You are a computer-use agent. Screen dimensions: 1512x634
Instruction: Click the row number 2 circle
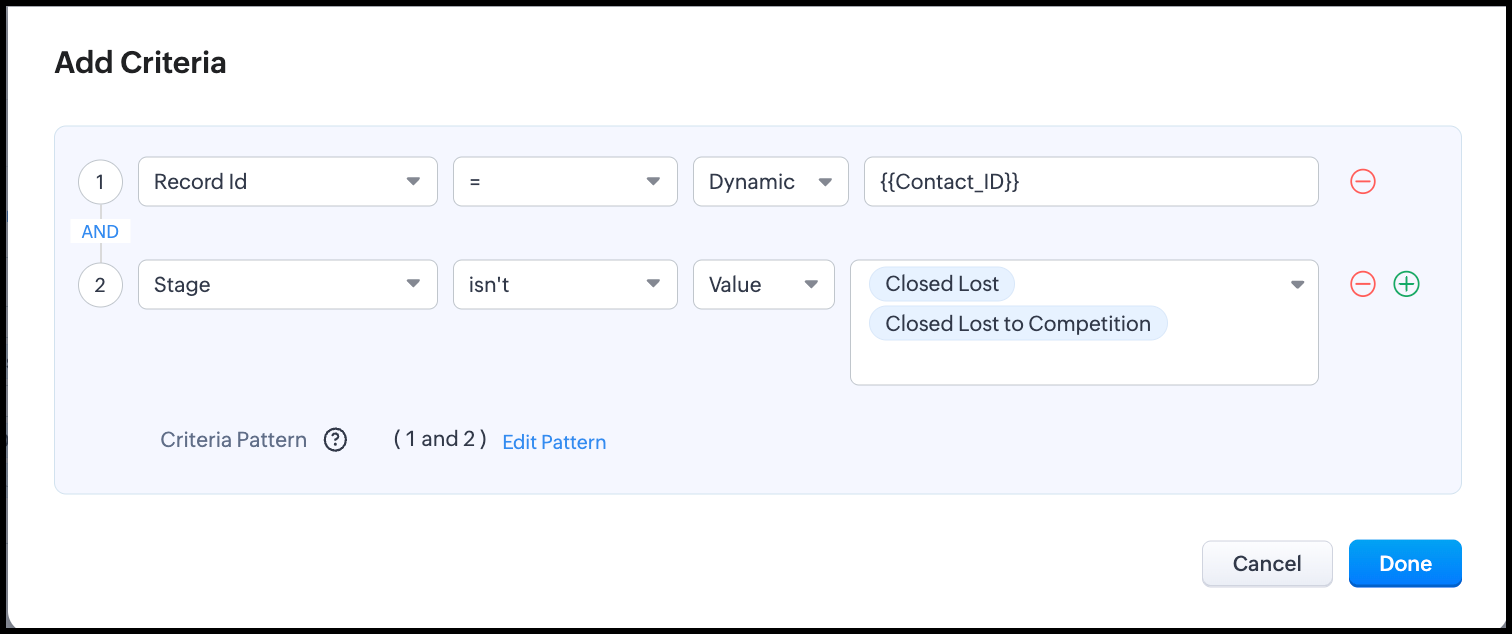point(100,285)
